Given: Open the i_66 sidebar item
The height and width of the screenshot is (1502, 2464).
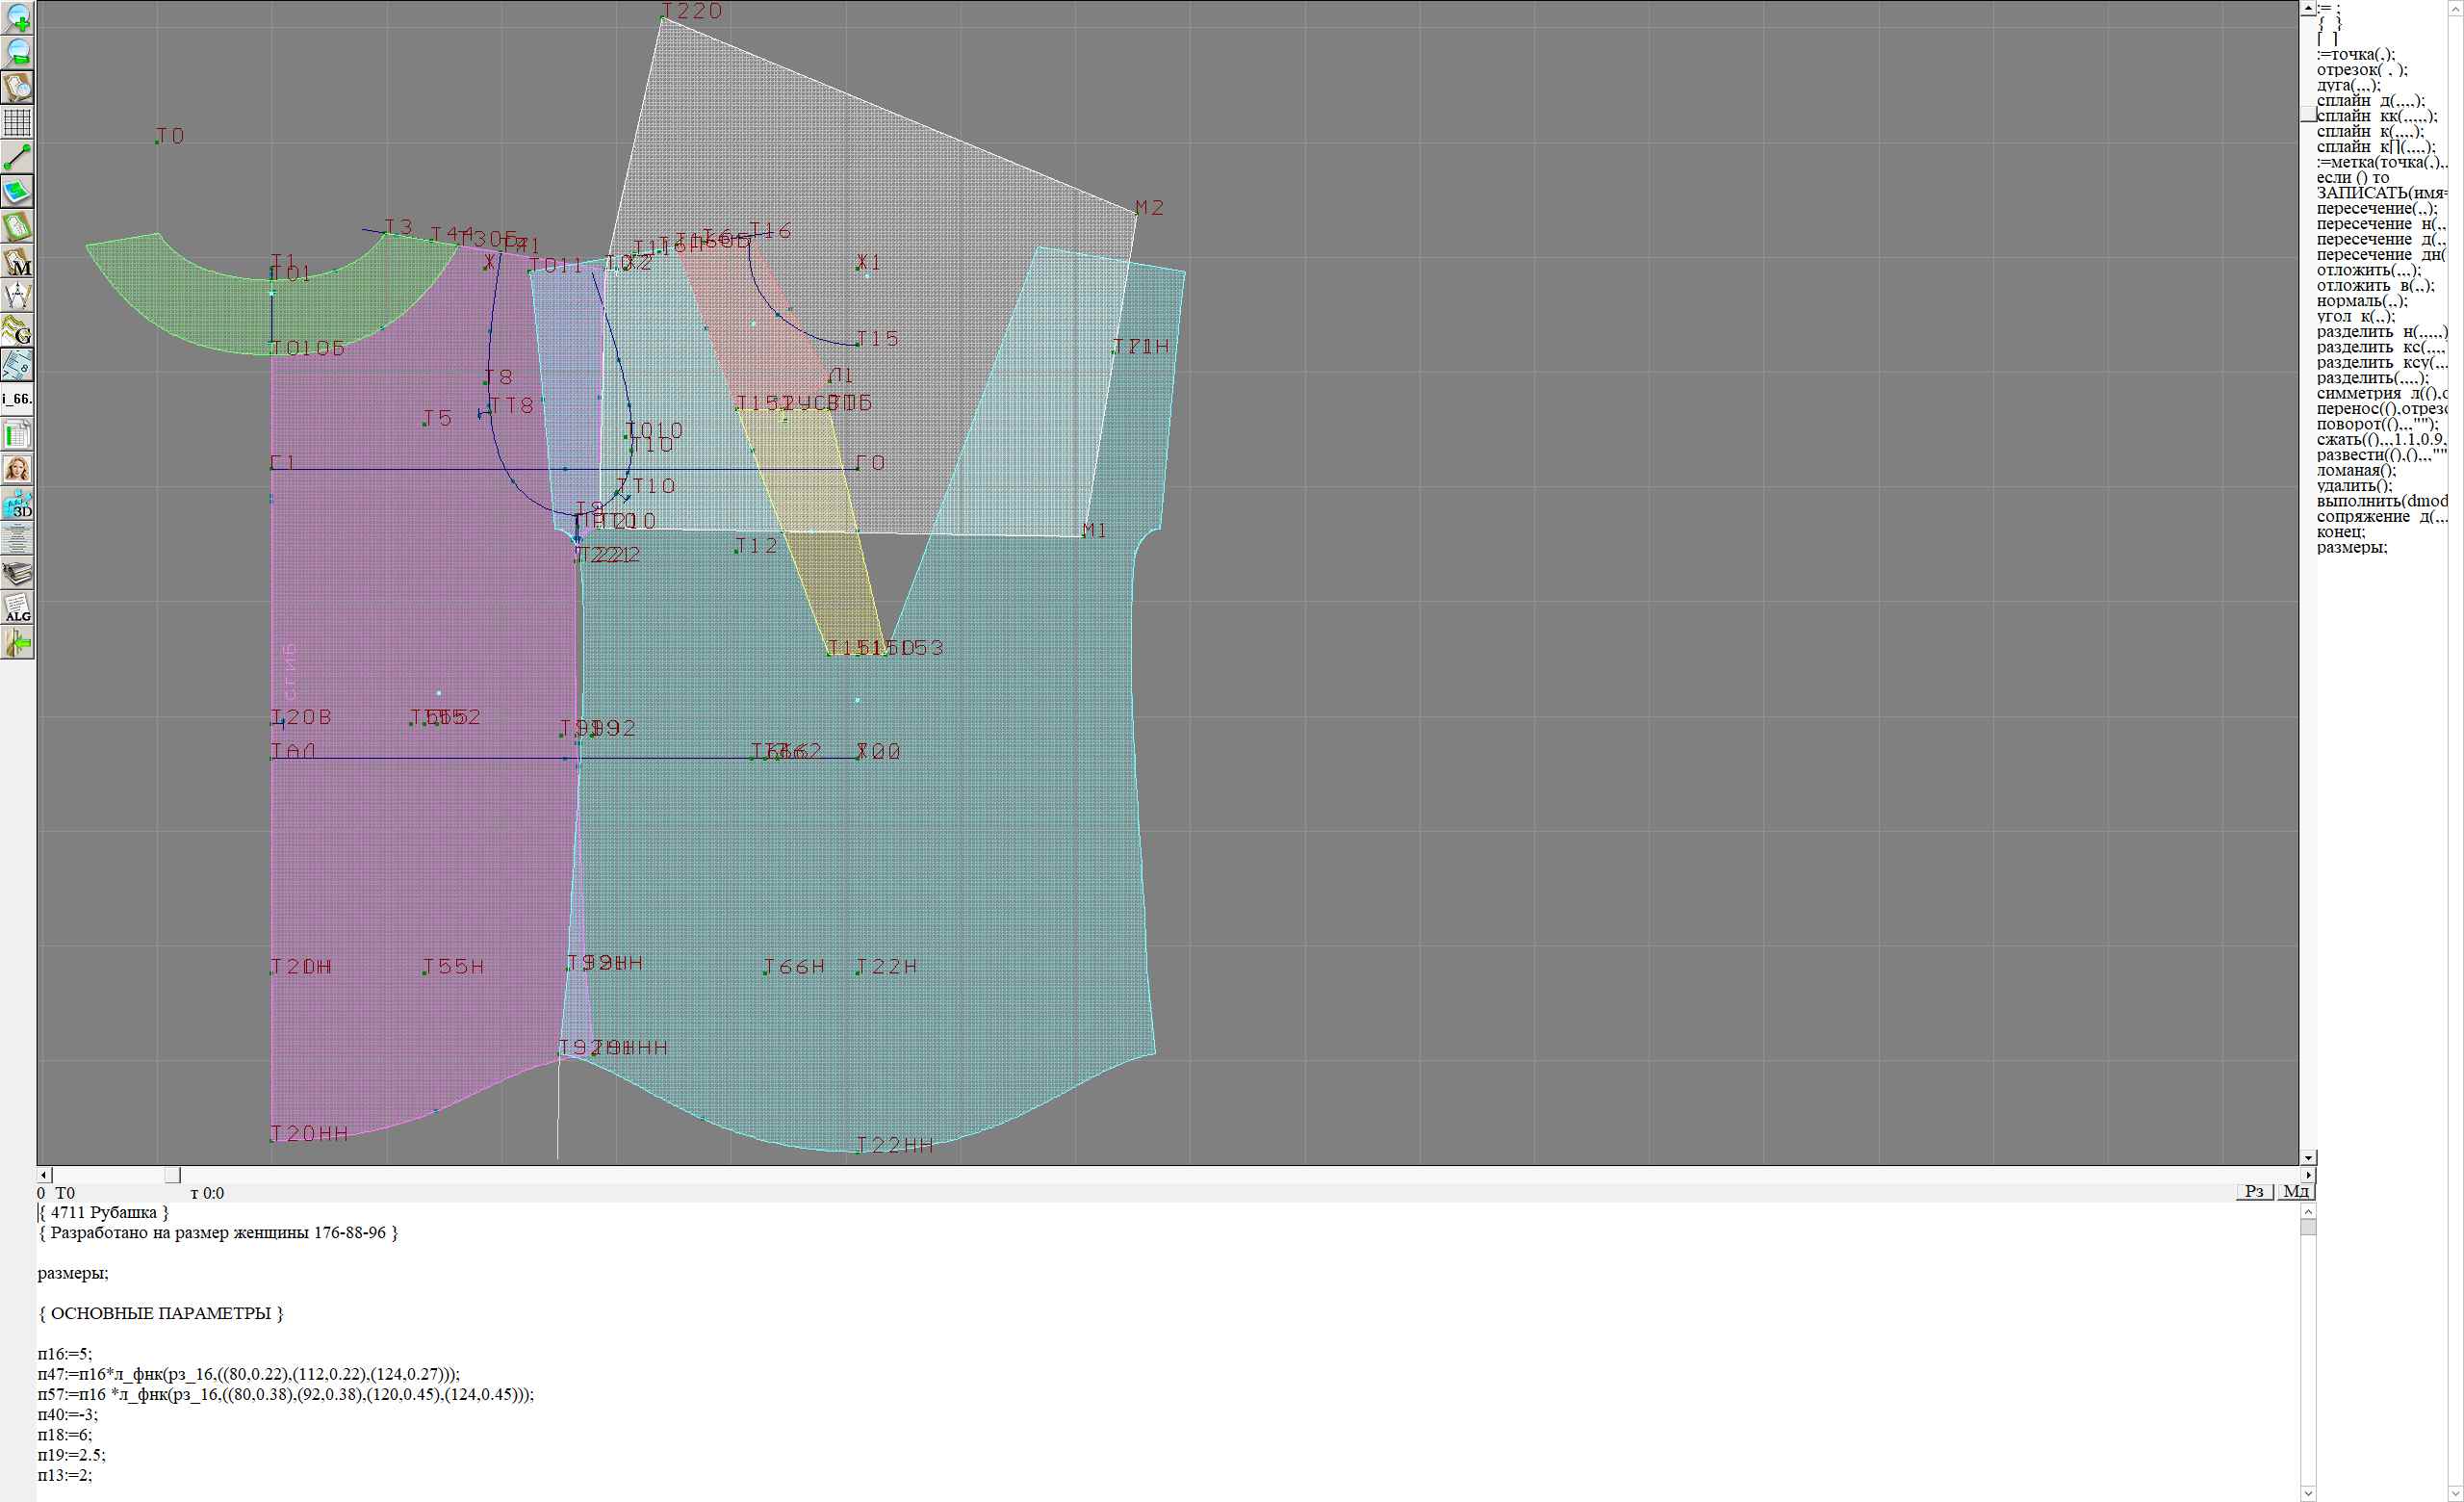Looking at the screenshot, I should pyautogui.click(x=17, y=398).
